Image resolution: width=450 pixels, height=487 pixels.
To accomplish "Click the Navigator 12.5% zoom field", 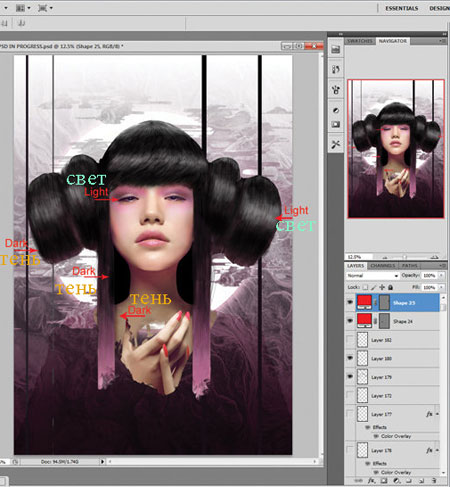I will click(x=359, y=257).
